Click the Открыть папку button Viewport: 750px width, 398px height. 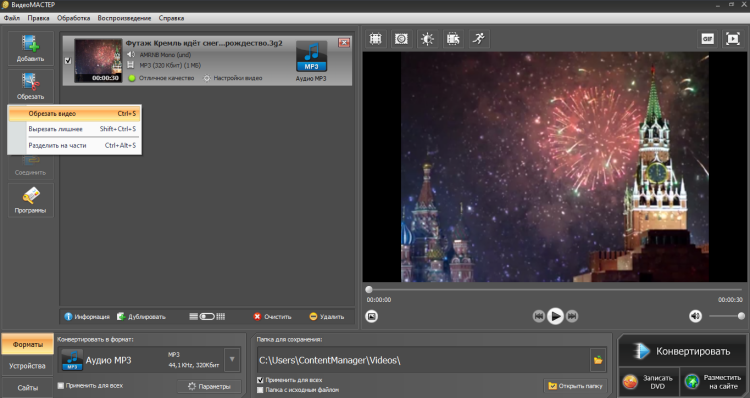(x=575, y=386)
